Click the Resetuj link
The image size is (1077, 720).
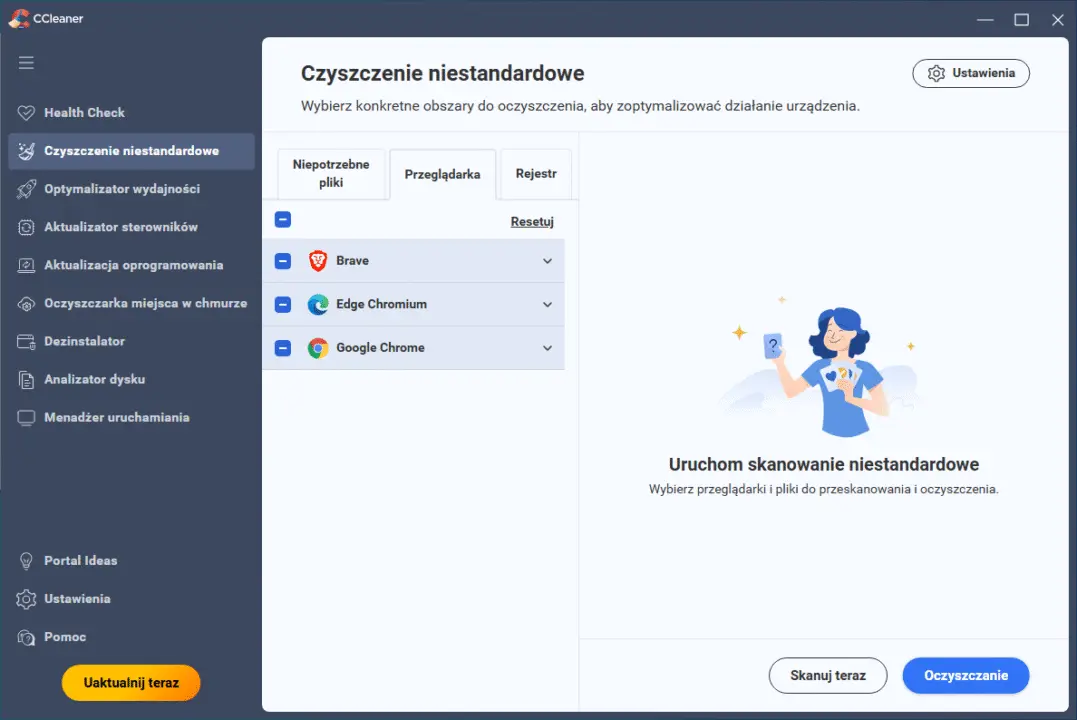(x=532, y=222)
